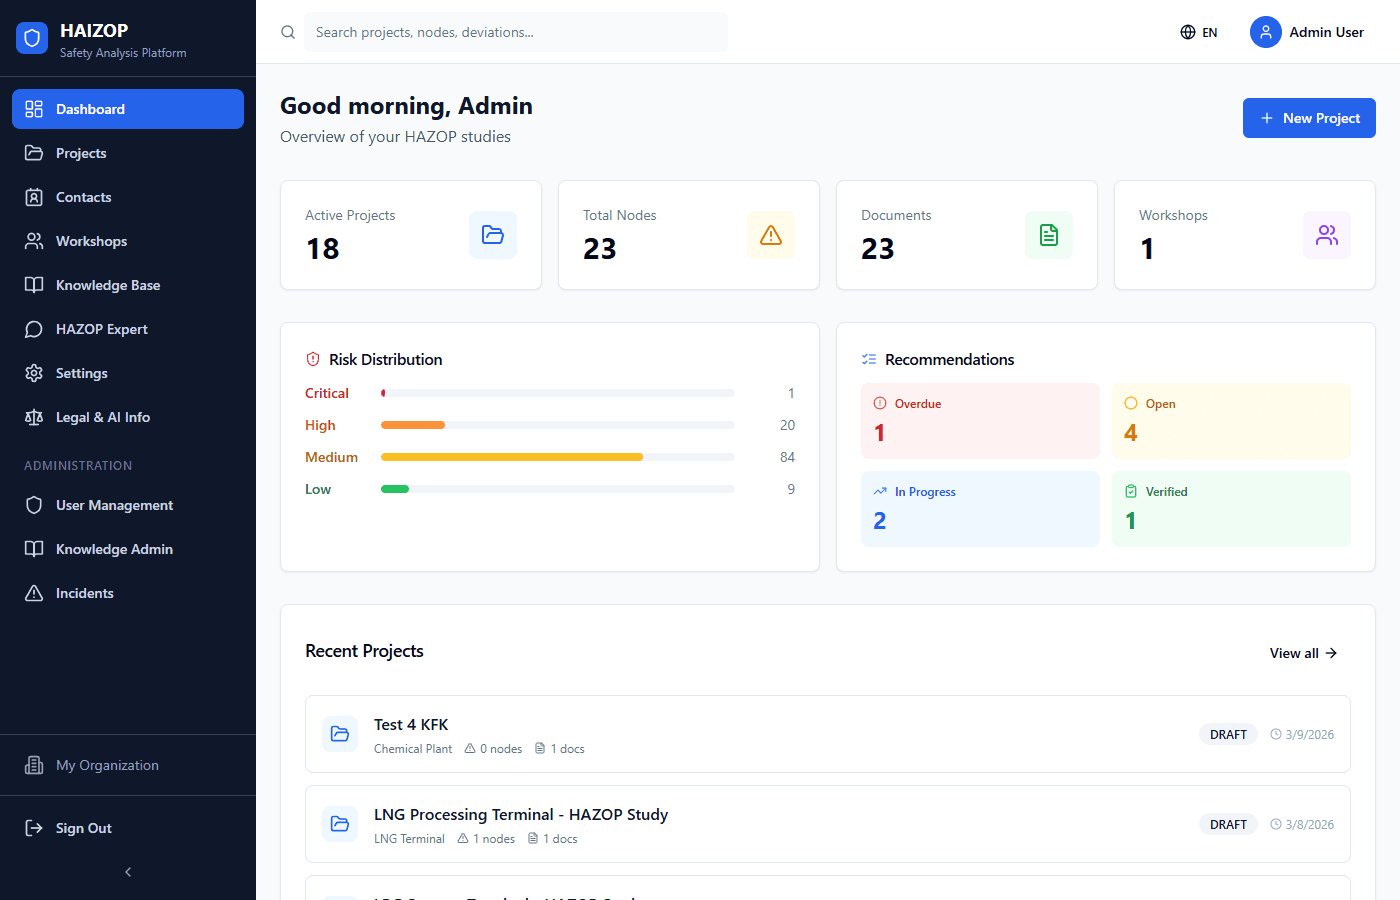Image resolution: width=1400 pixels, height=900 pixels.
Task: Click the HAIZOP shield logo
Action: point(31,36)
